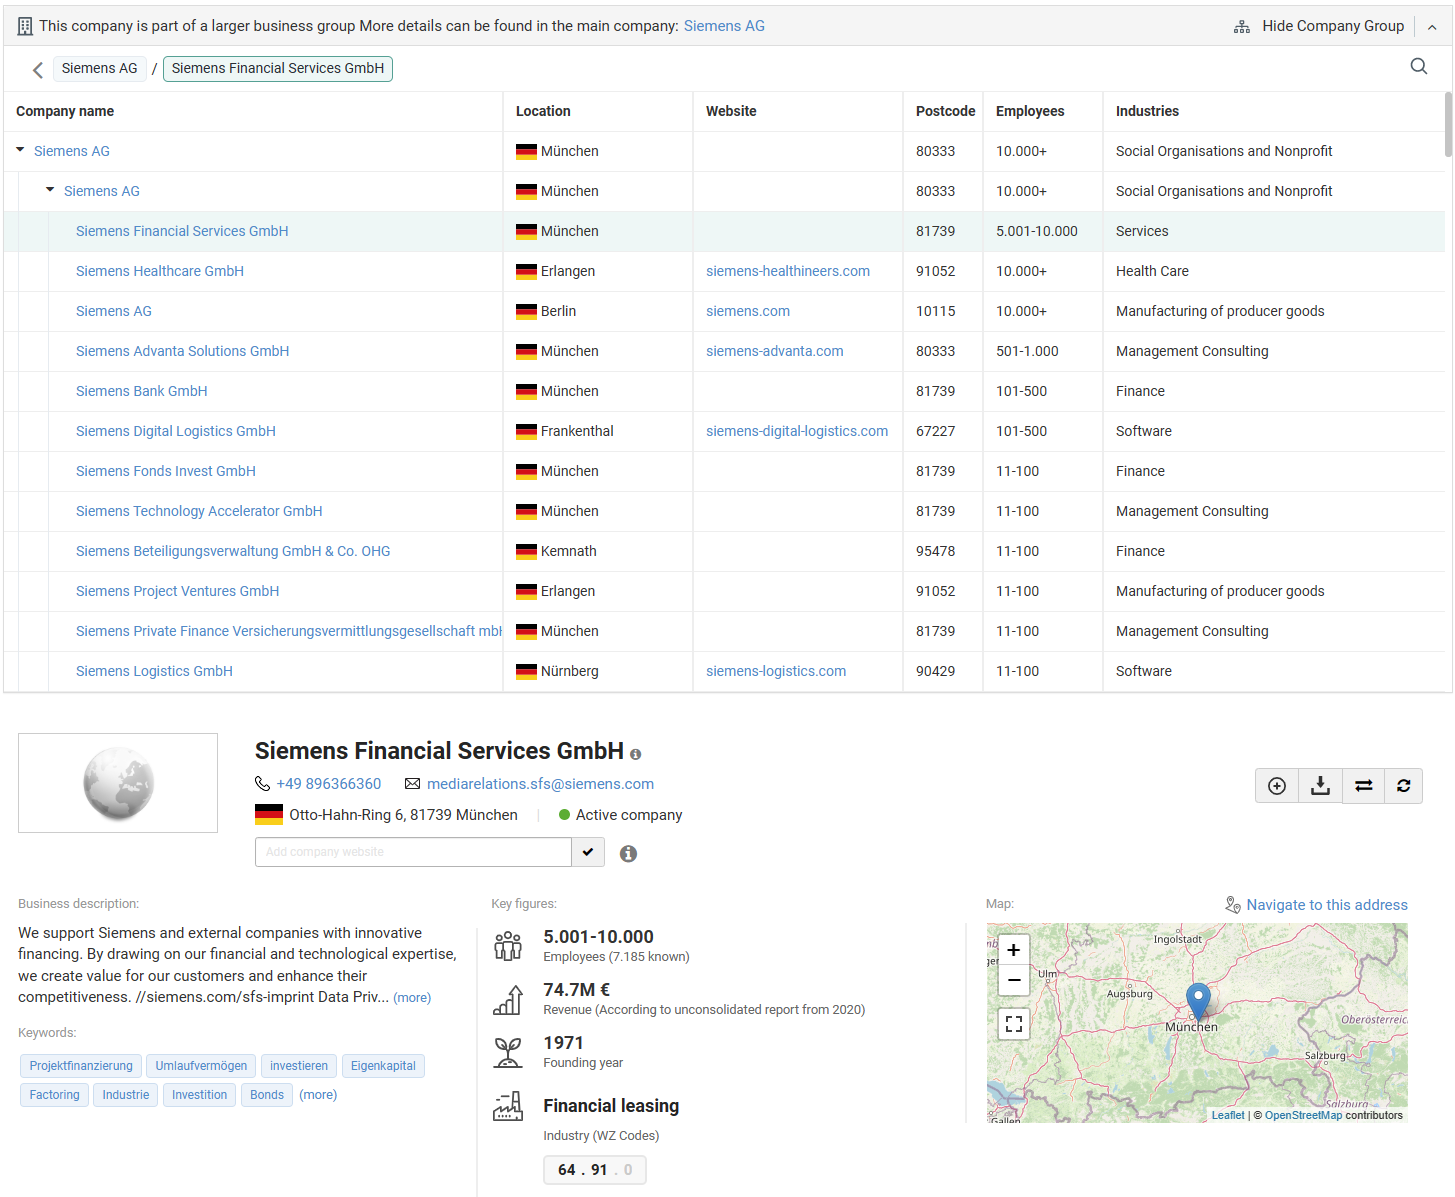The image size is (1455, 1197).
Task: Open the compare companies arrows icon
Action: pos(1362,786)
